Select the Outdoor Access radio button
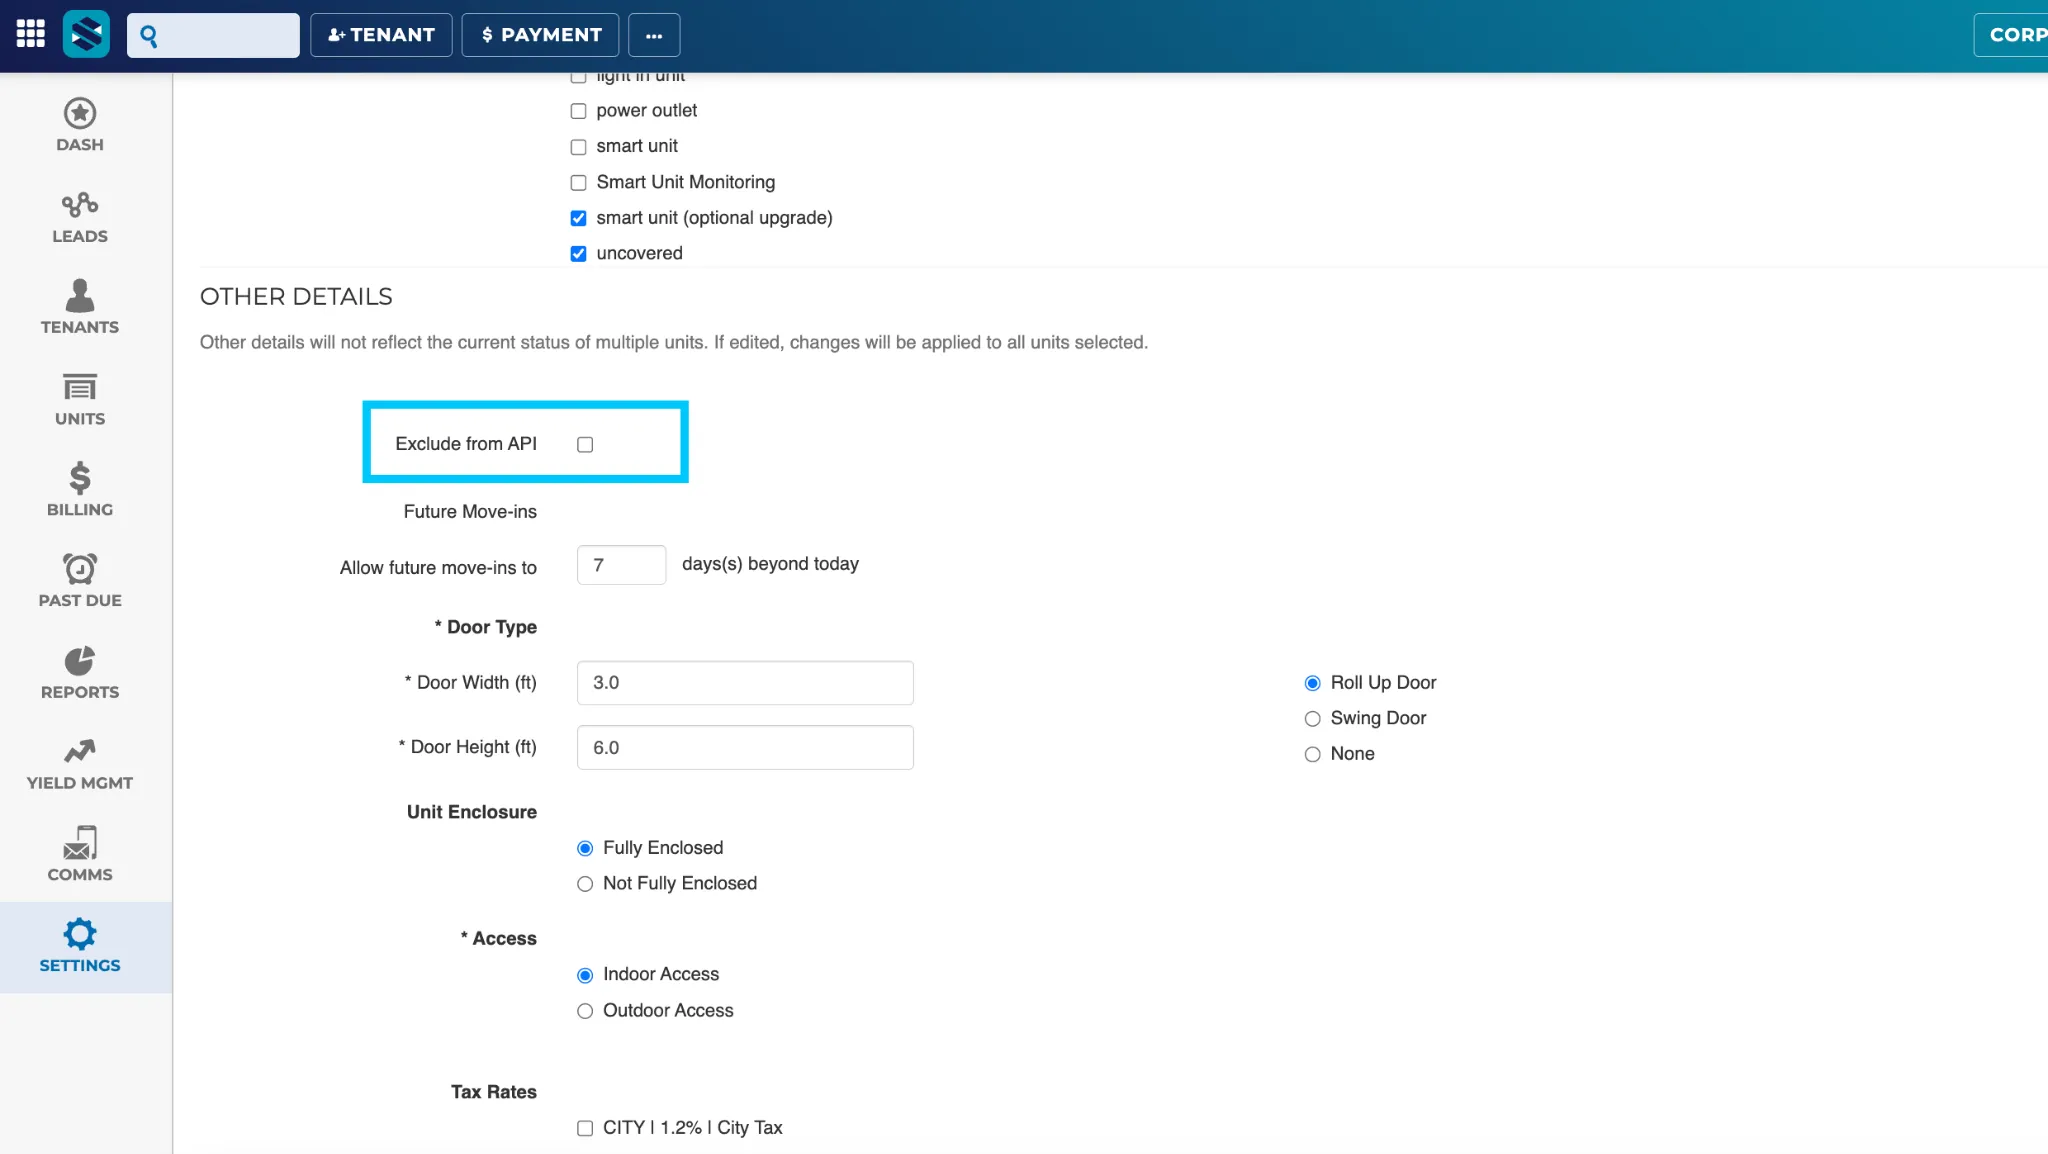The width and height of the screenshot is (2048, 1154). coord(585,1011)
